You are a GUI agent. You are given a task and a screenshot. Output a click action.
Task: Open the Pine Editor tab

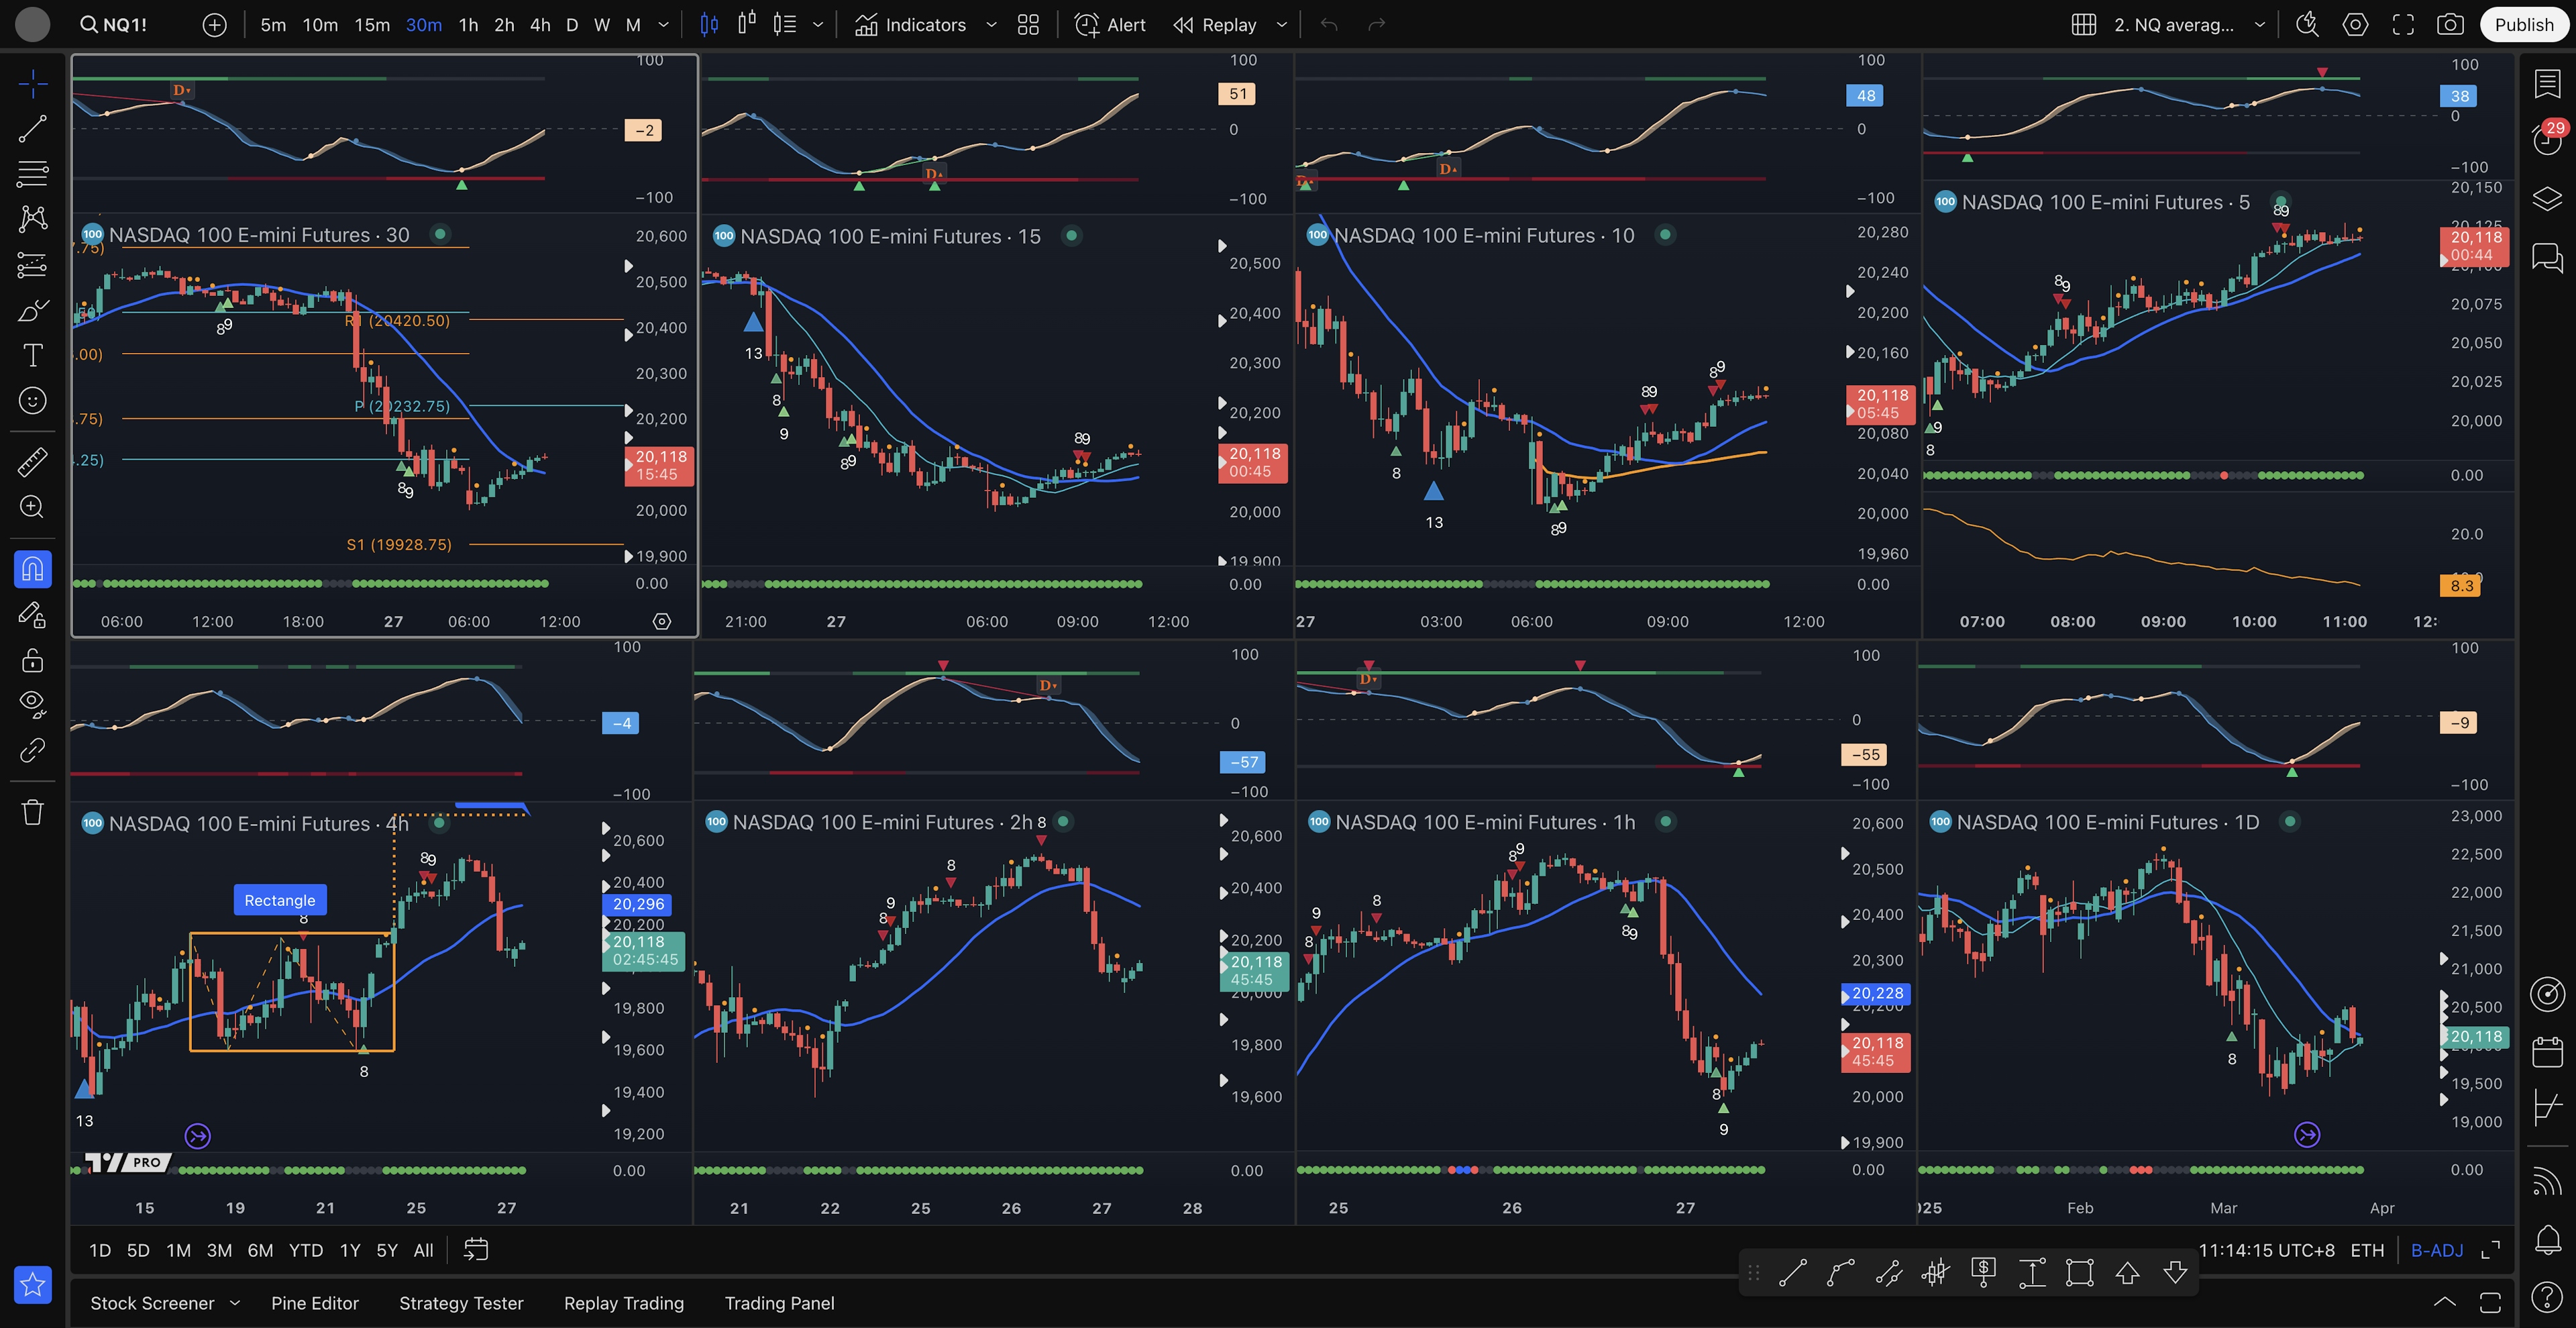point(314,1303)
